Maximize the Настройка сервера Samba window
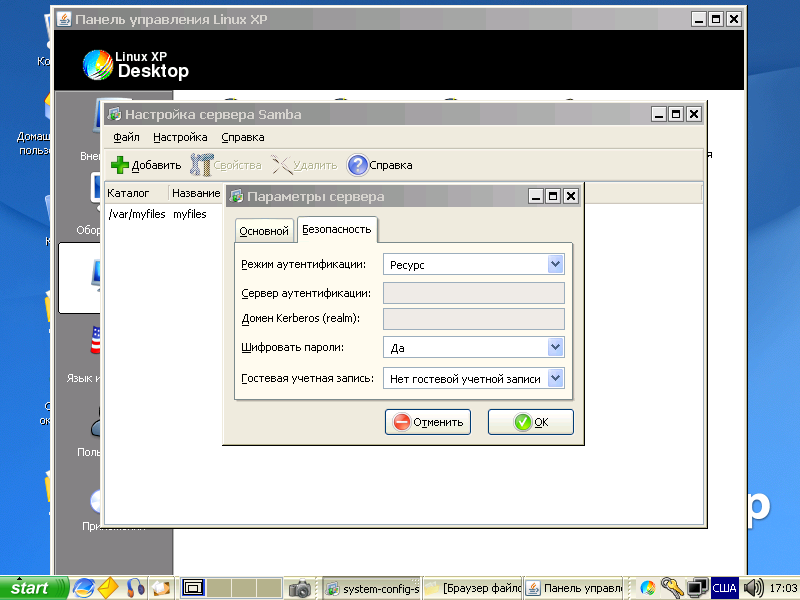Viewport: 800px width, 600px height. (x=676, y=114)
